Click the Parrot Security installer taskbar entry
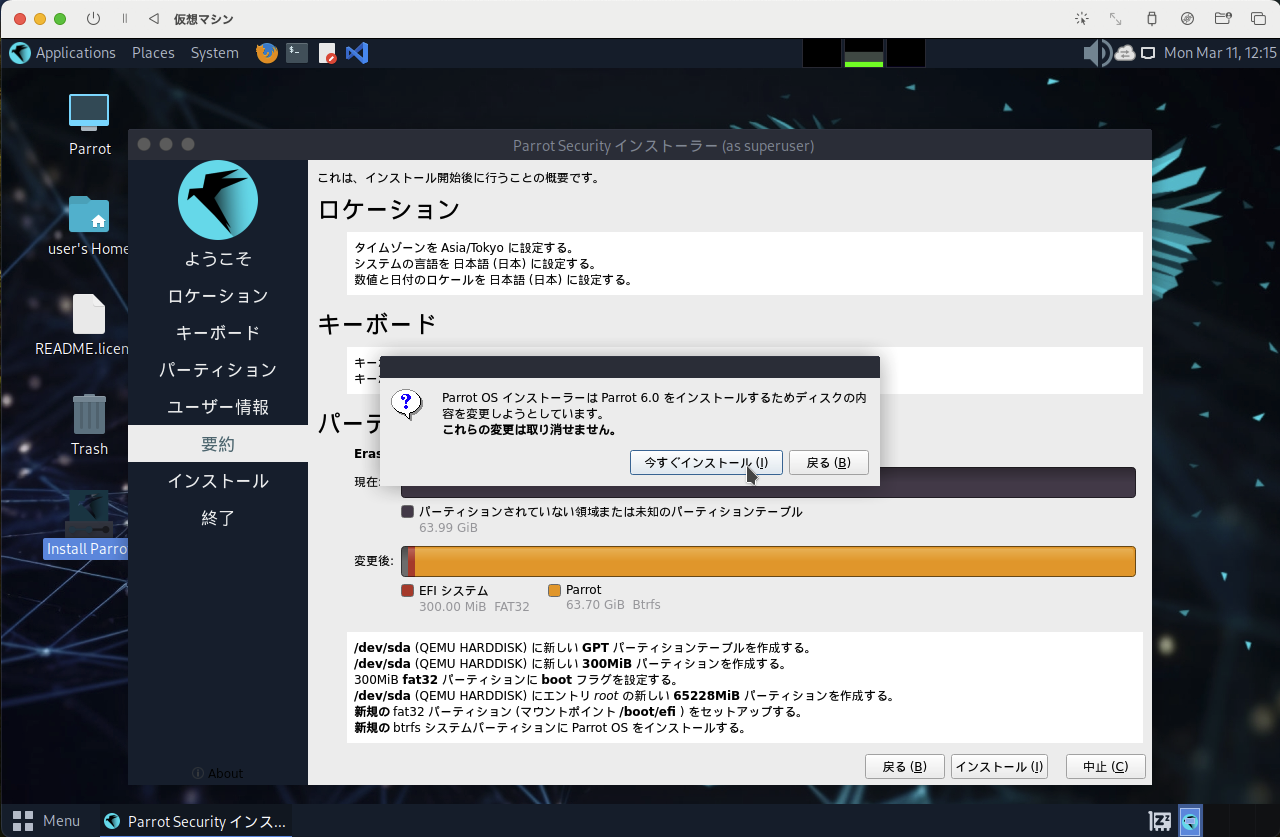1280x837 pixels. (196, 821)
